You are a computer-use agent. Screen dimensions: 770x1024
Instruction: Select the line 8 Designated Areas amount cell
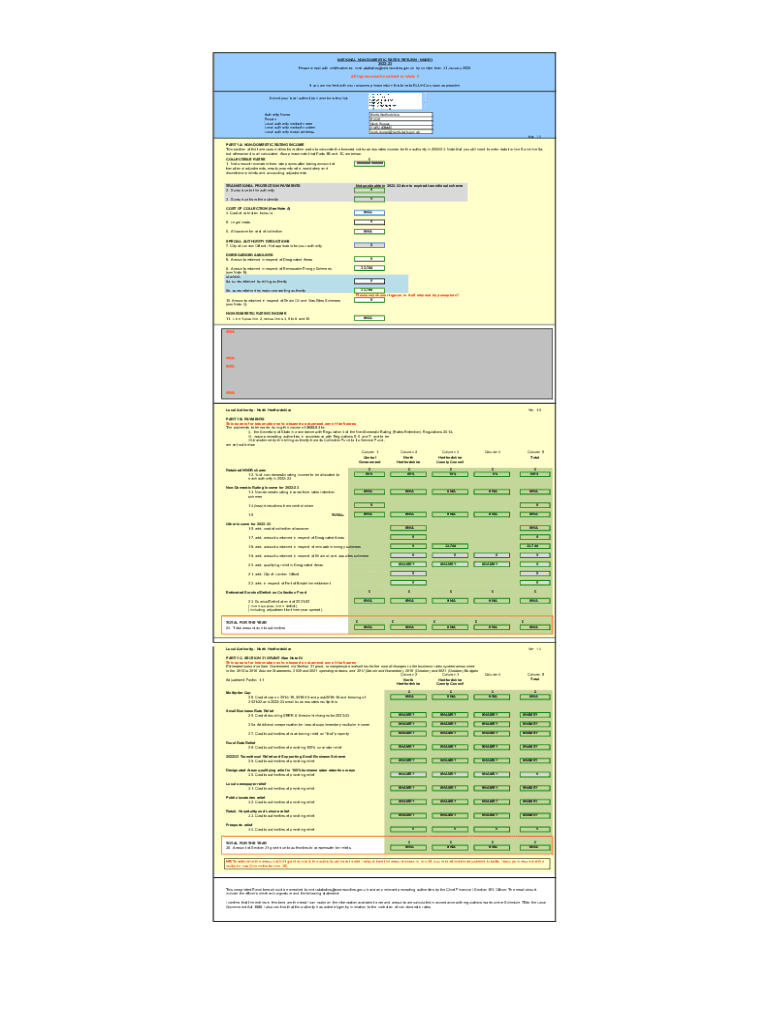(368, 259)
